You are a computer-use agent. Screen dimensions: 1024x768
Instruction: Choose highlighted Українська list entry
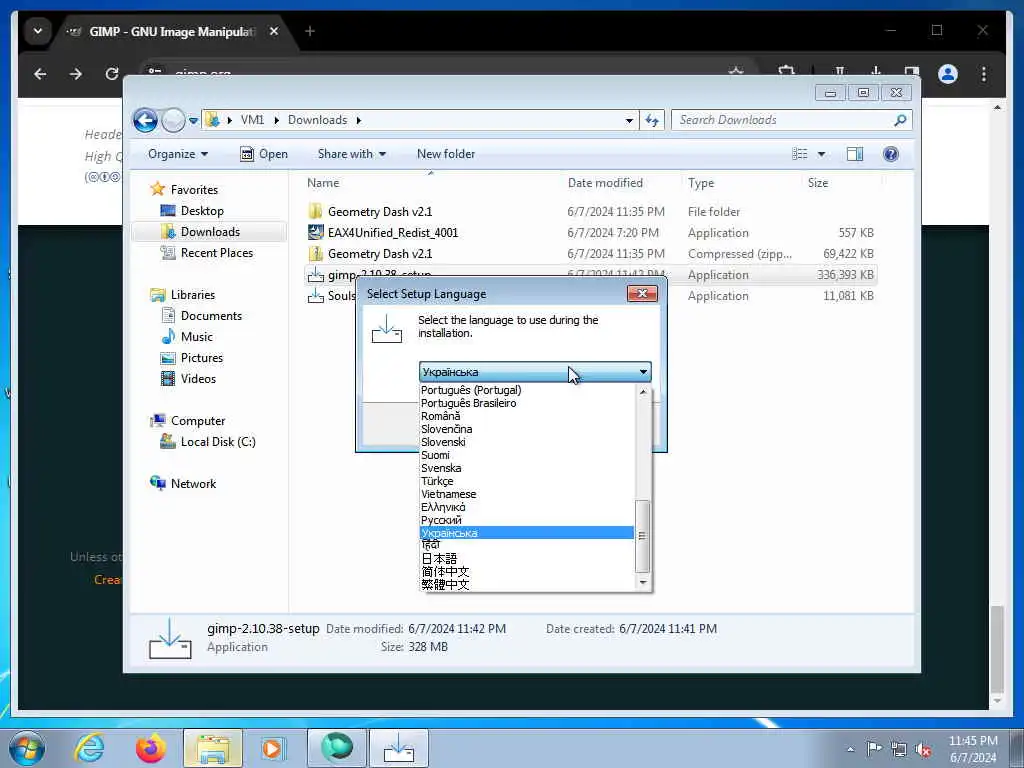(526, 533)
